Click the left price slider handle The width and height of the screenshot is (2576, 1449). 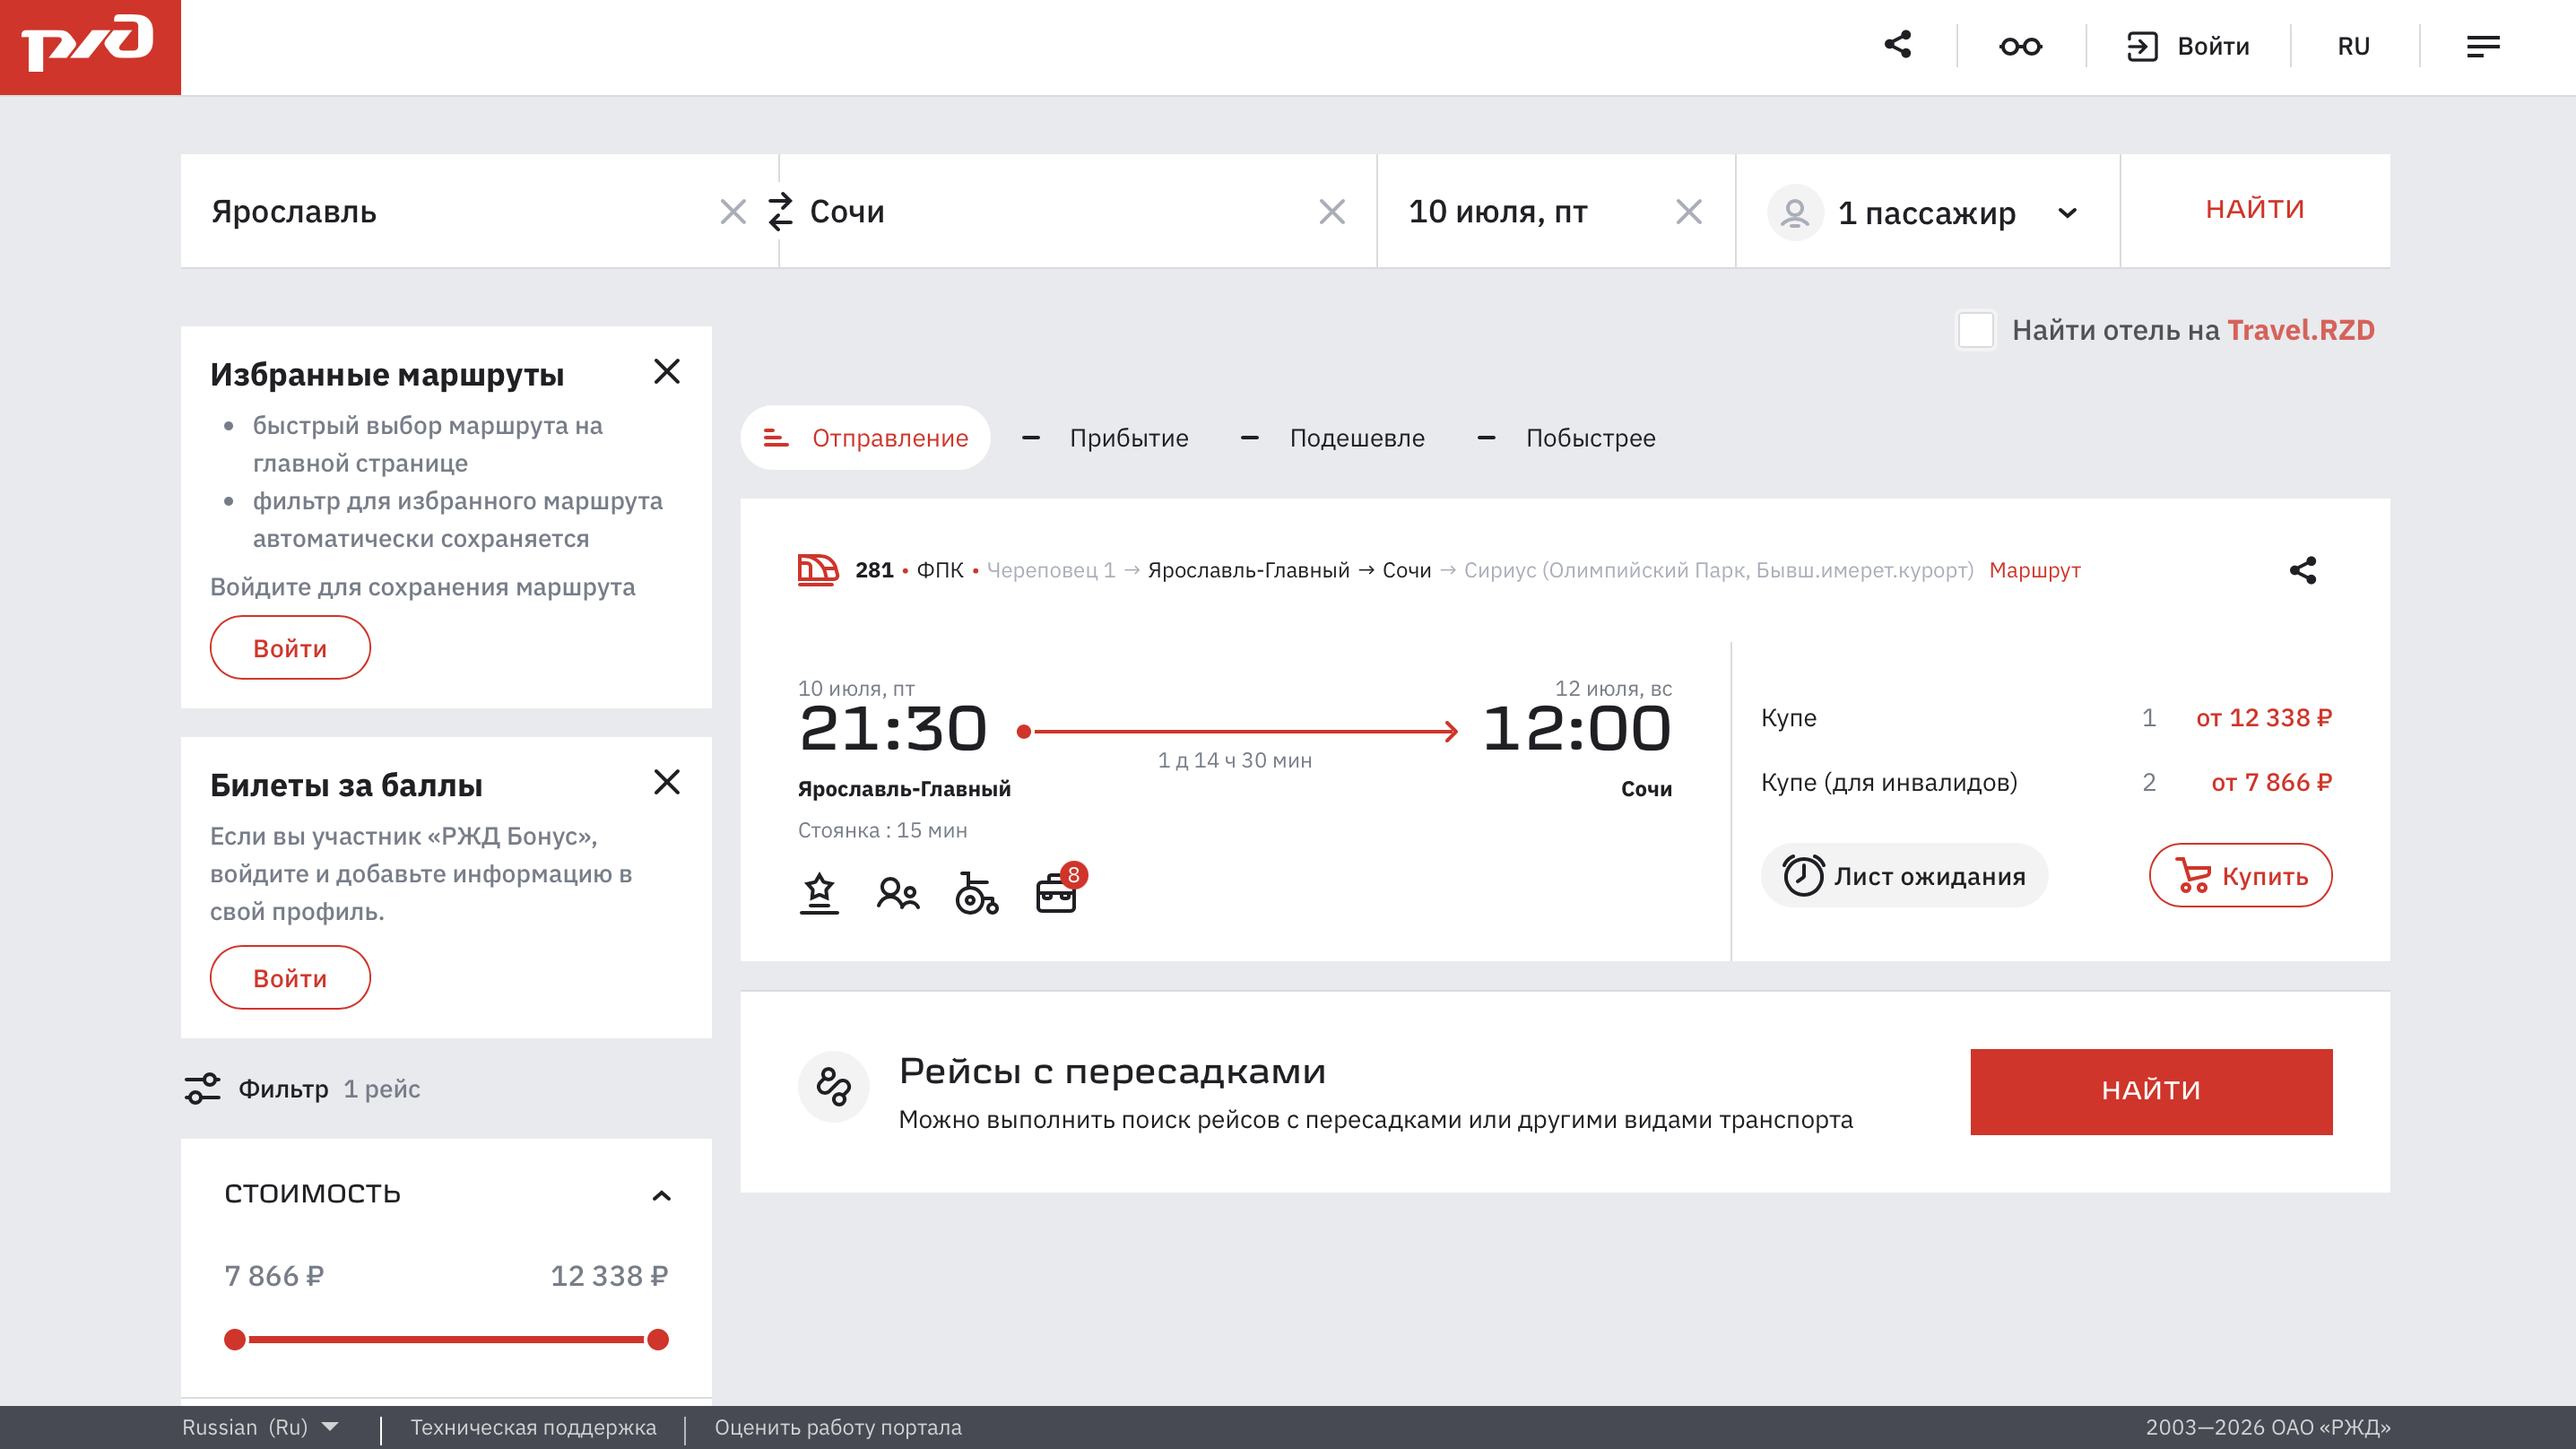coord(235,1339)
